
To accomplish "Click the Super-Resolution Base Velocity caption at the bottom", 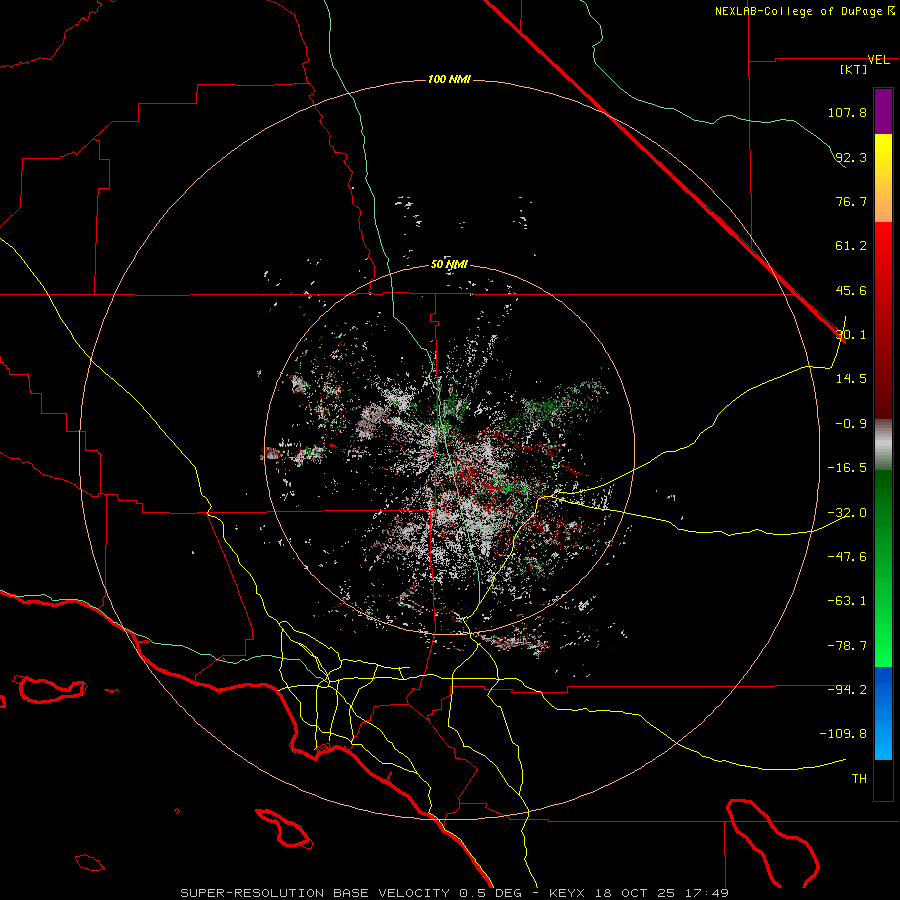I will click(x=455, y=893).
